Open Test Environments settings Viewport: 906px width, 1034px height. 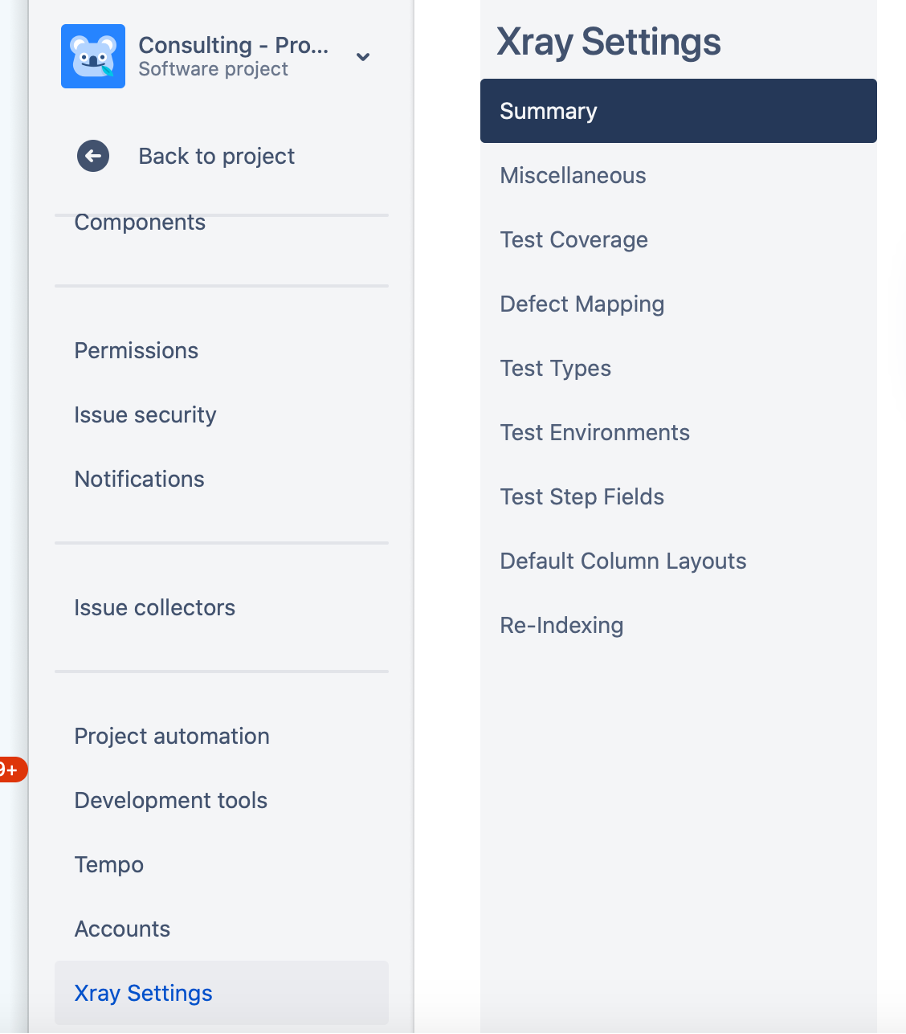coord(595,432)
